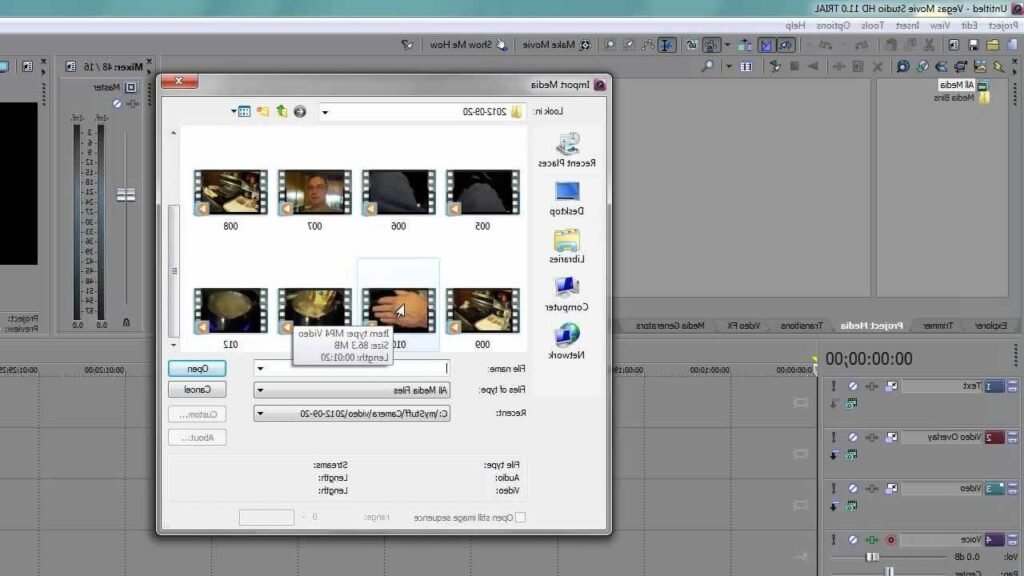1024x576 pixels.
Task: Open the Tools menu
Action: tap(872, 25)
